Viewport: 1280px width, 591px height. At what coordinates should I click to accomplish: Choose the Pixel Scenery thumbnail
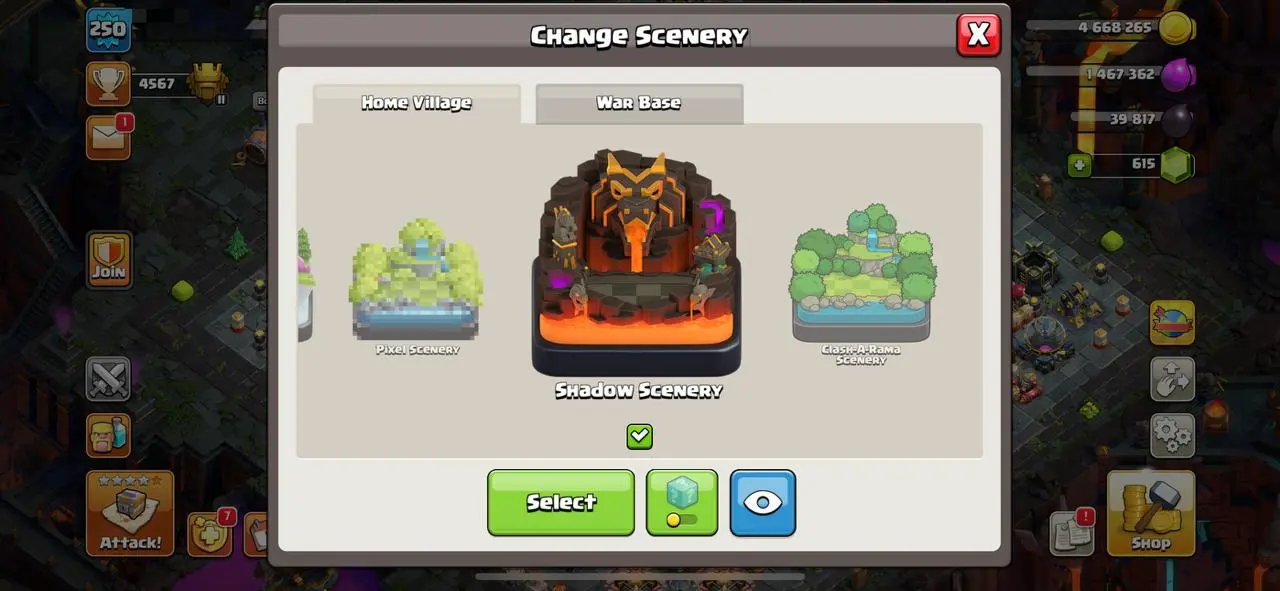[417, 285]
